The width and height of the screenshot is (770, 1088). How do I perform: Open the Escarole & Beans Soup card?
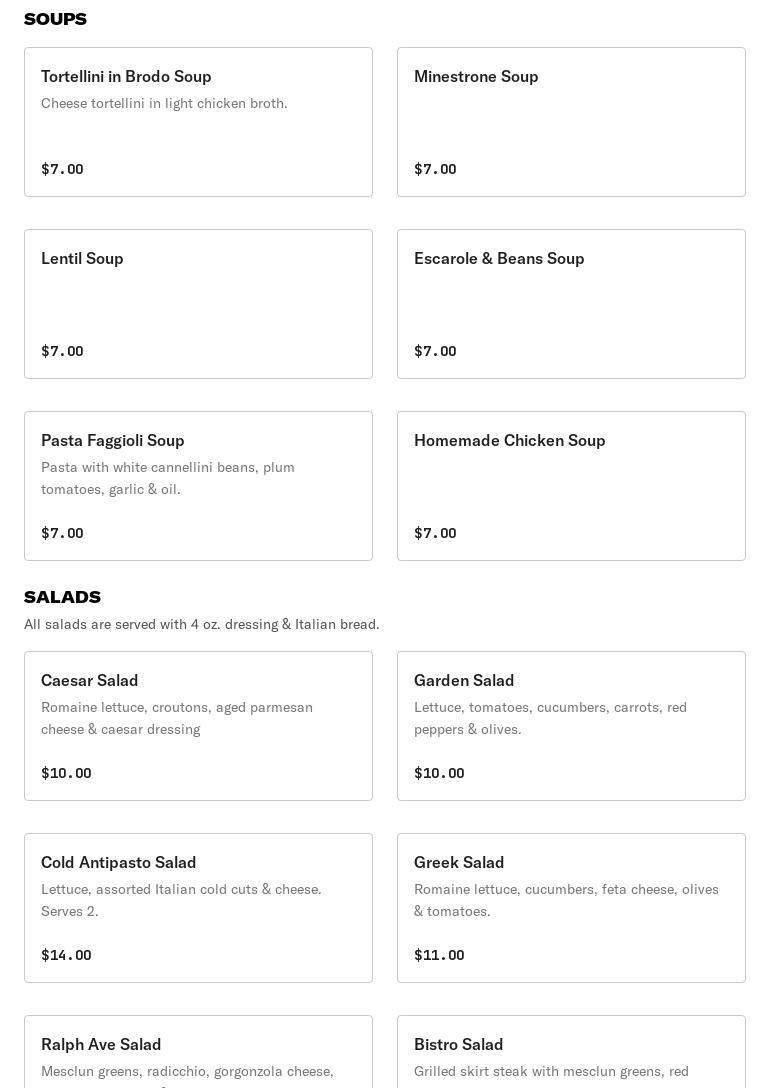click(x=572, y=304)
